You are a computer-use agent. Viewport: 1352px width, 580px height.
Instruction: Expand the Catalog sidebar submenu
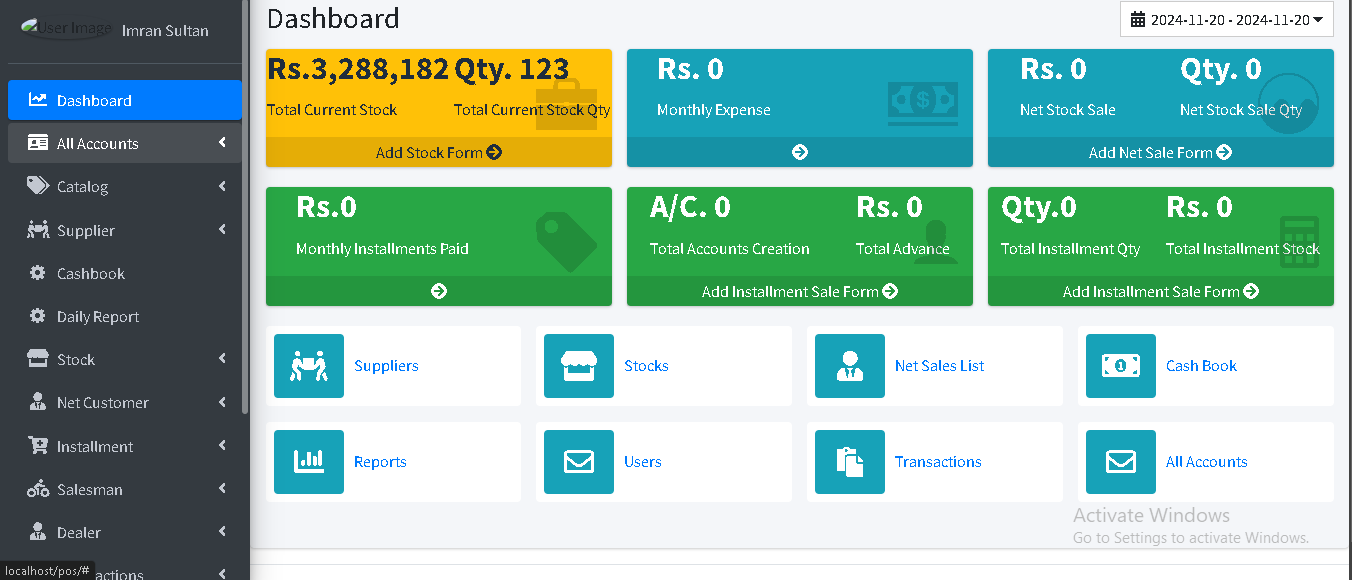124,187
